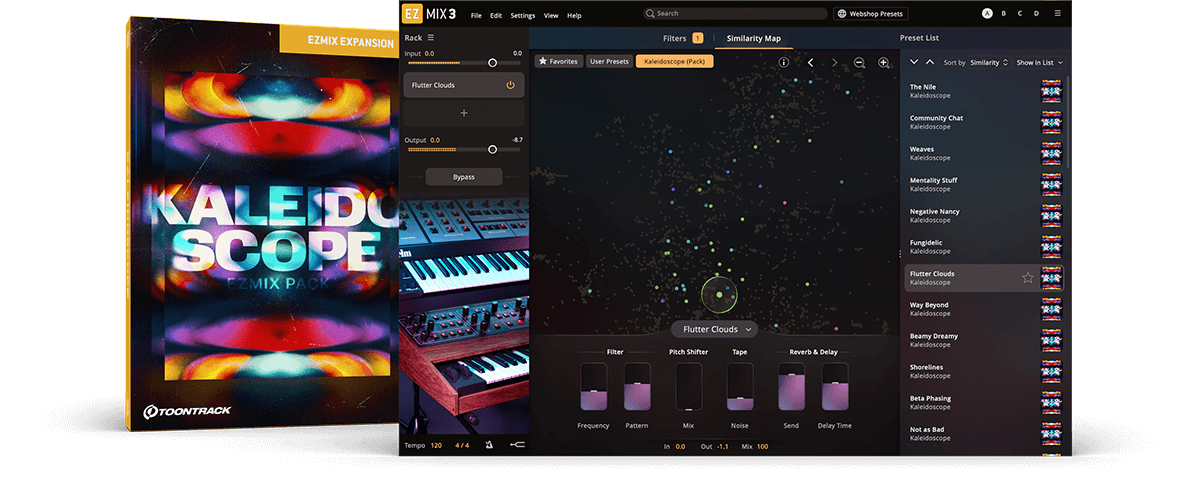Open the File menu
Image resolution: width=1200 pixels, height=488 pixels.
(x=476, y=15)
